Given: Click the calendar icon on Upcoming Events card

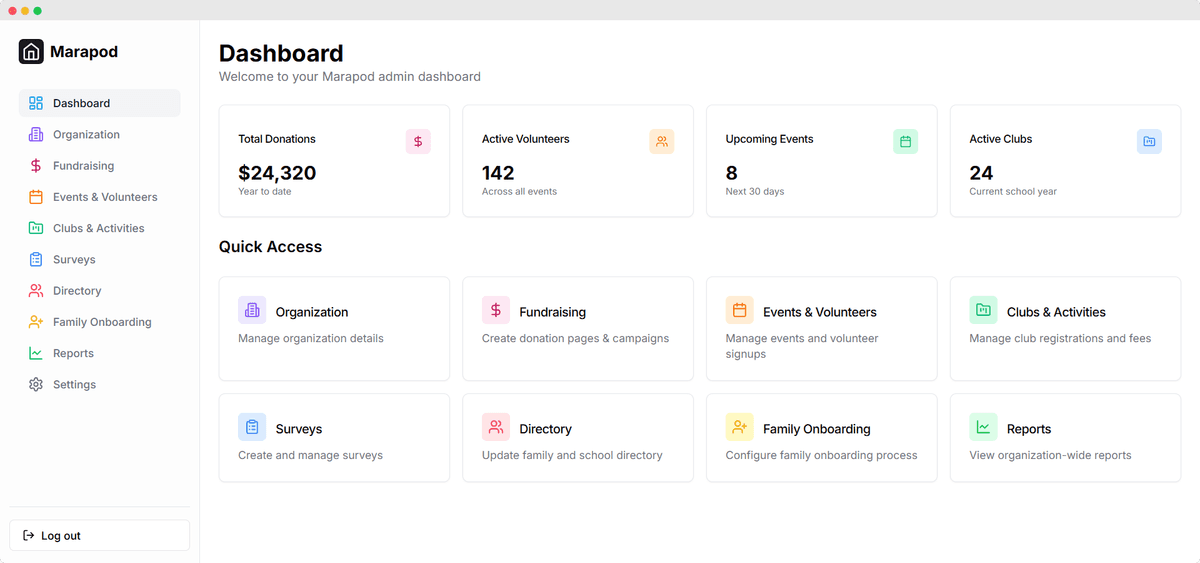Looking at the screenshot, I should pos(905,142).
